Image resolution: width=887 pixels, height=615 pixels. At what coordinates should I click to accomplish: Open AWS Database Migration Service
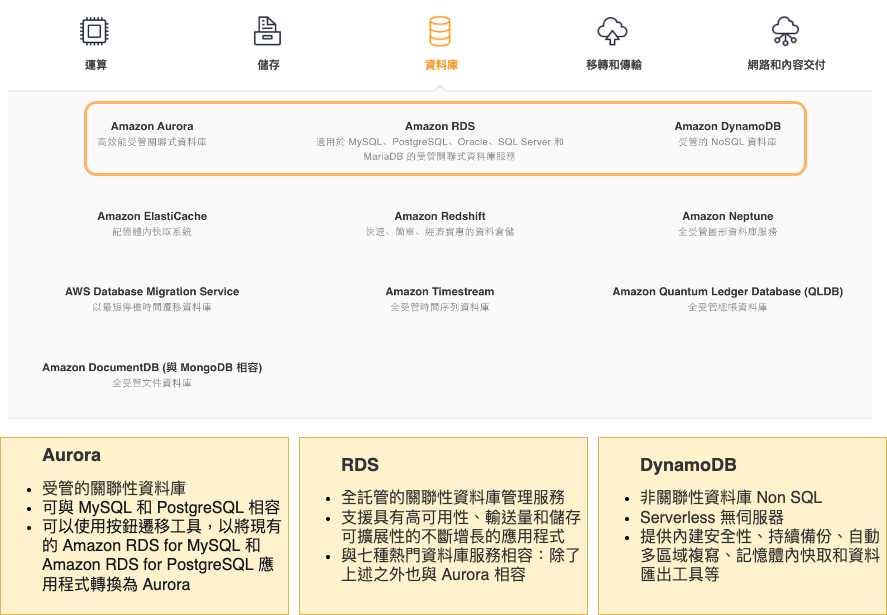pyautogui.click(x=150, y=291)
